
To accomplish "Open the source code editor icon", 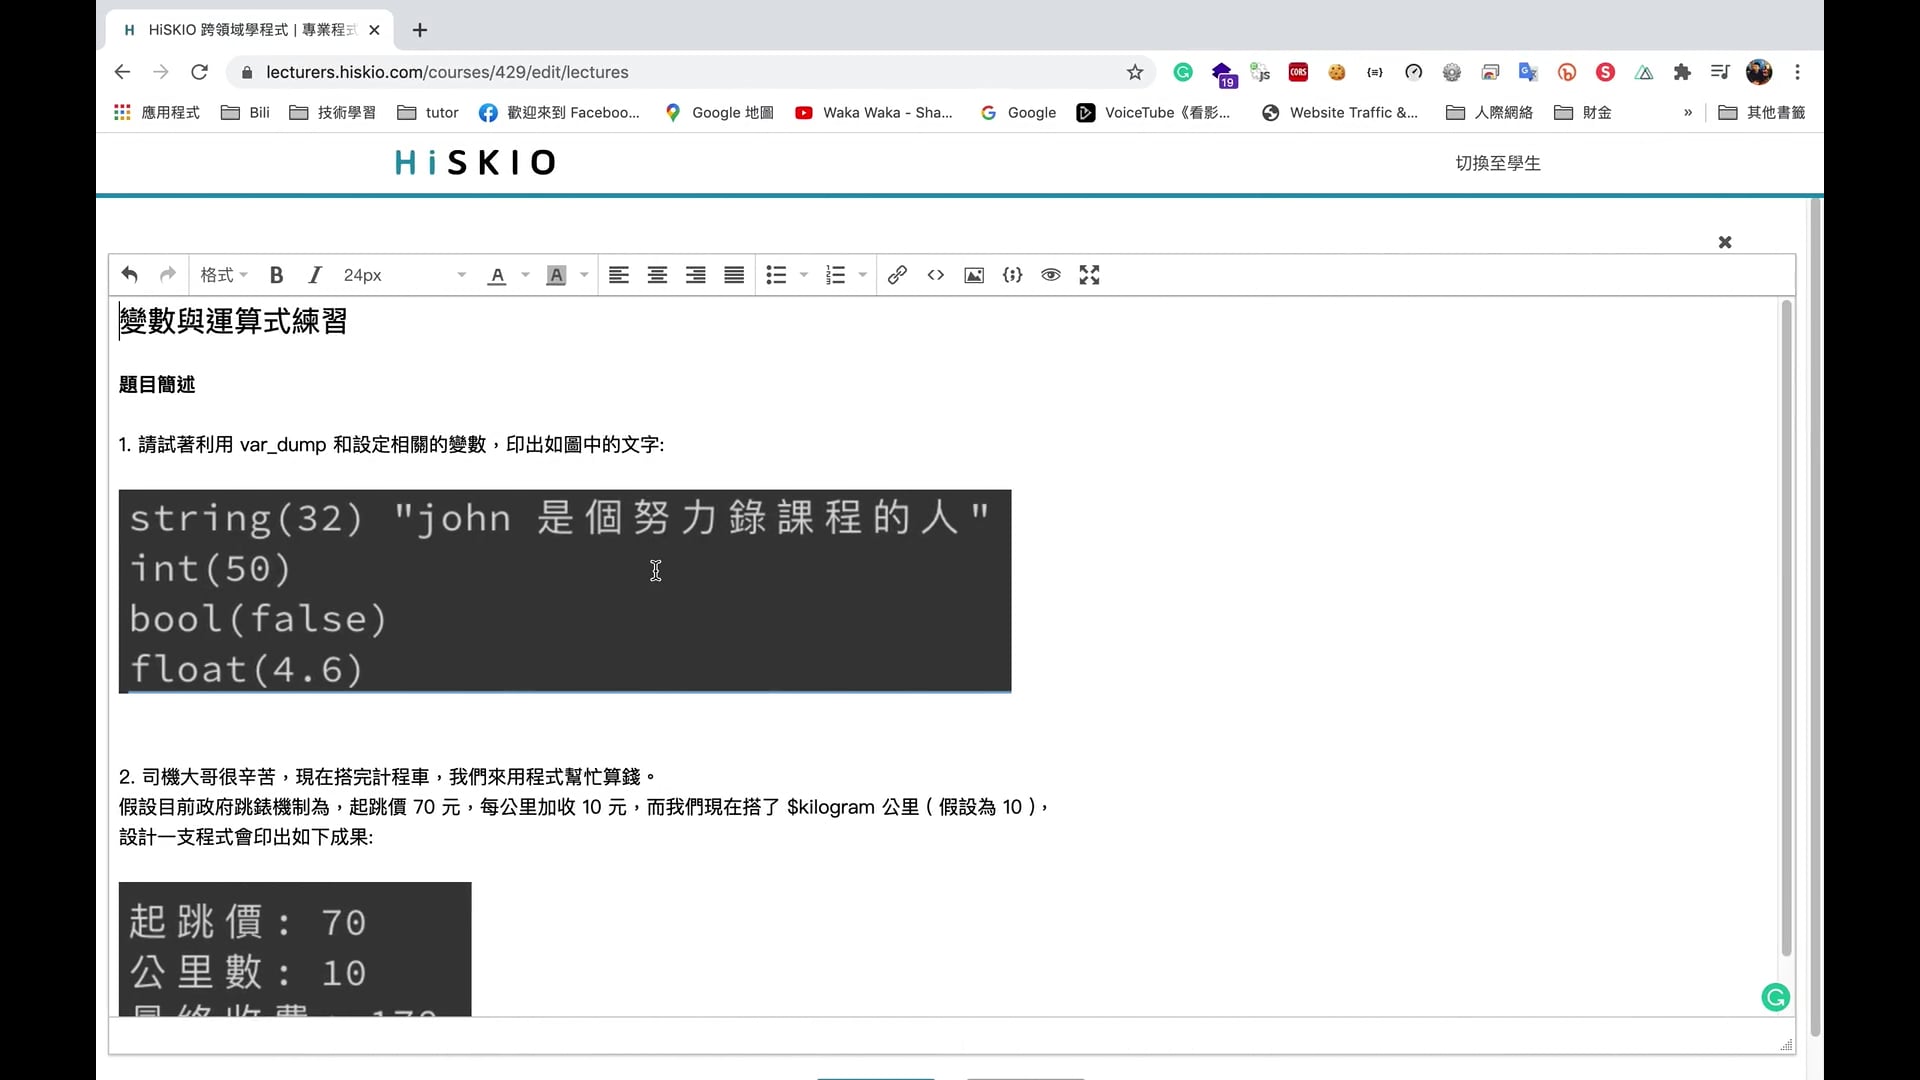I will pyautogui.click(x=935, y=275).
